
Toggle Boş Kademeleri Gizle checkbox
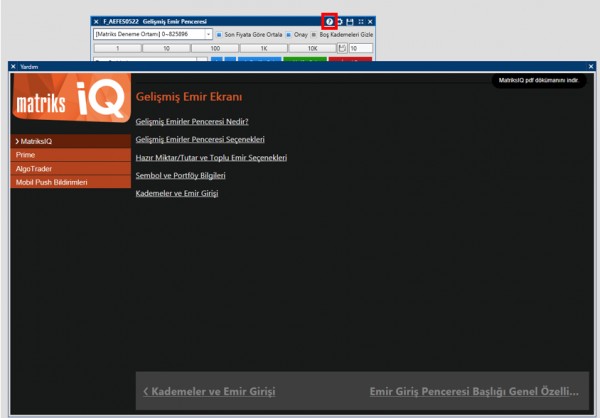[x=314, y=35]
